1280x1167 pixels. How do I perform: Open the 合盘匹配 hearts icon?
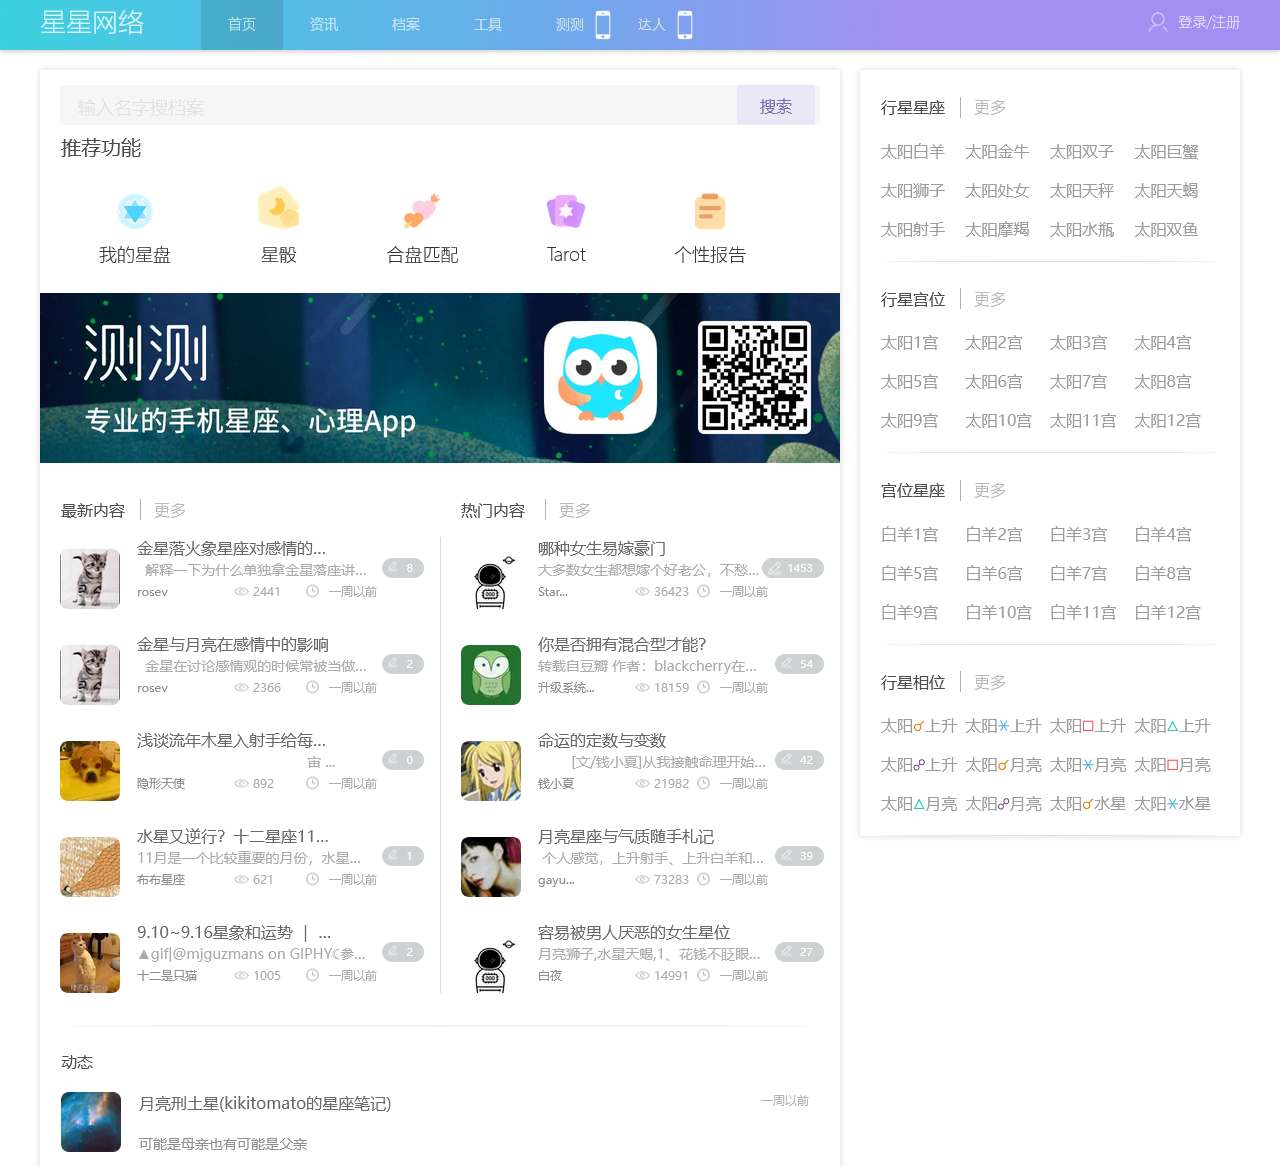point(422,211)
